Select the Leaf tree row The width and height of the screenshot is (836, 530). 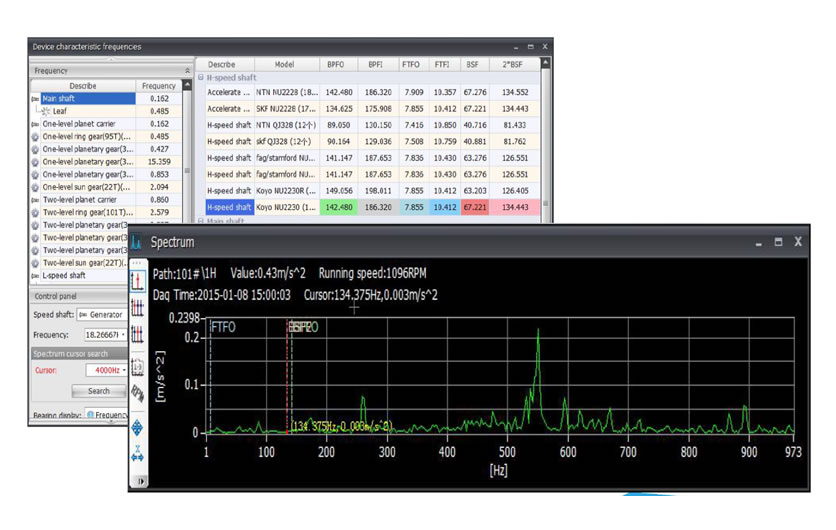(107, 111)
